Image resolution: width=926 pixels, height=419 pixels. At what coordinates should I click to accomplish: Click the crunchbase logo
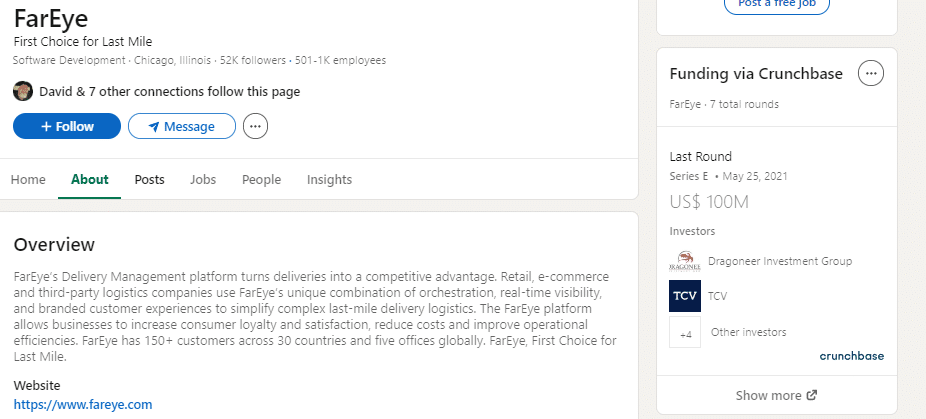coord(851,355)
